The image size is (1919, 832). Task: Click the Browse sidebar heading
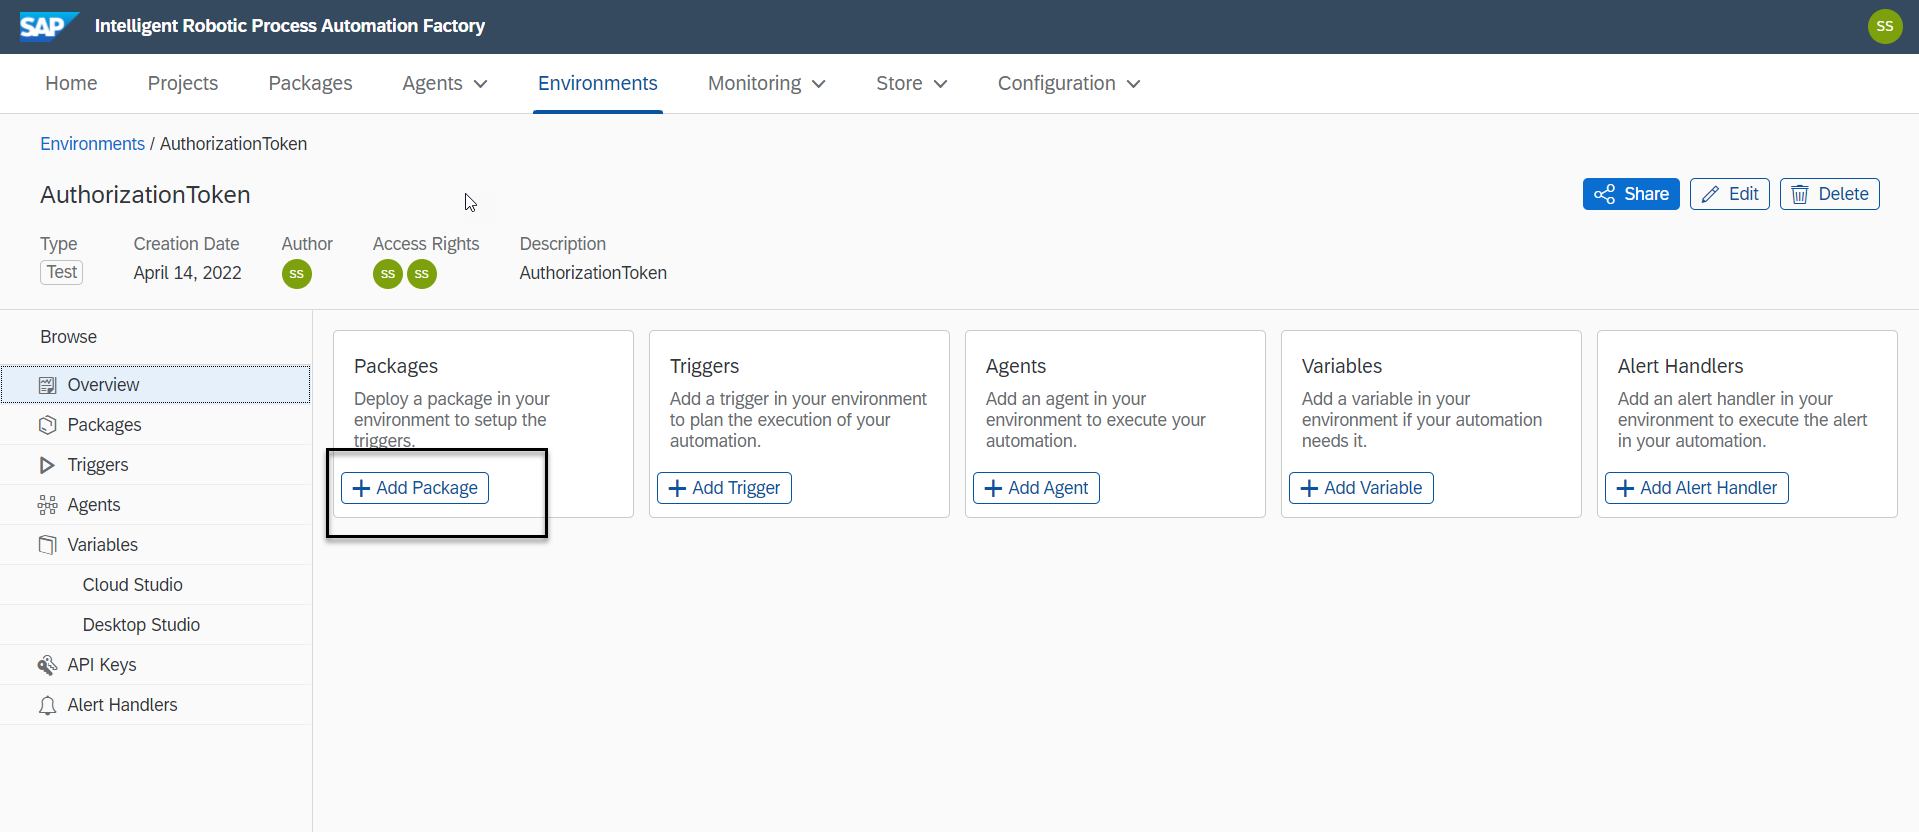coord(68,337)
